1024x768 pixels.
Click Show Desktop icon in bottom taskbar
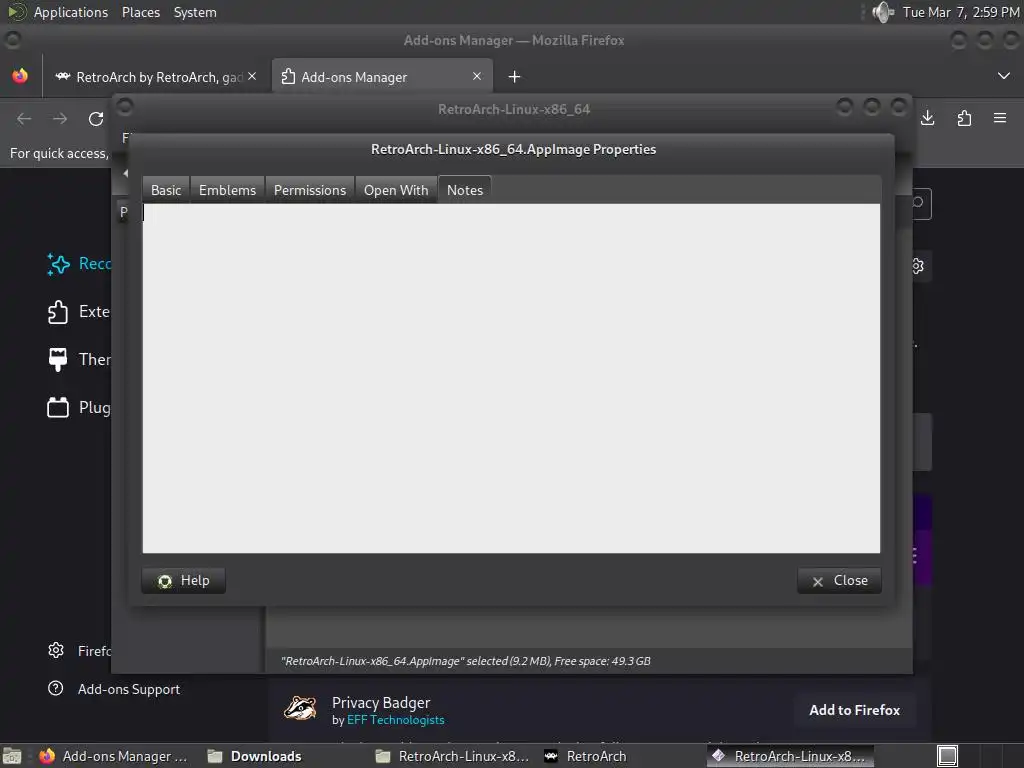point(12,756)
